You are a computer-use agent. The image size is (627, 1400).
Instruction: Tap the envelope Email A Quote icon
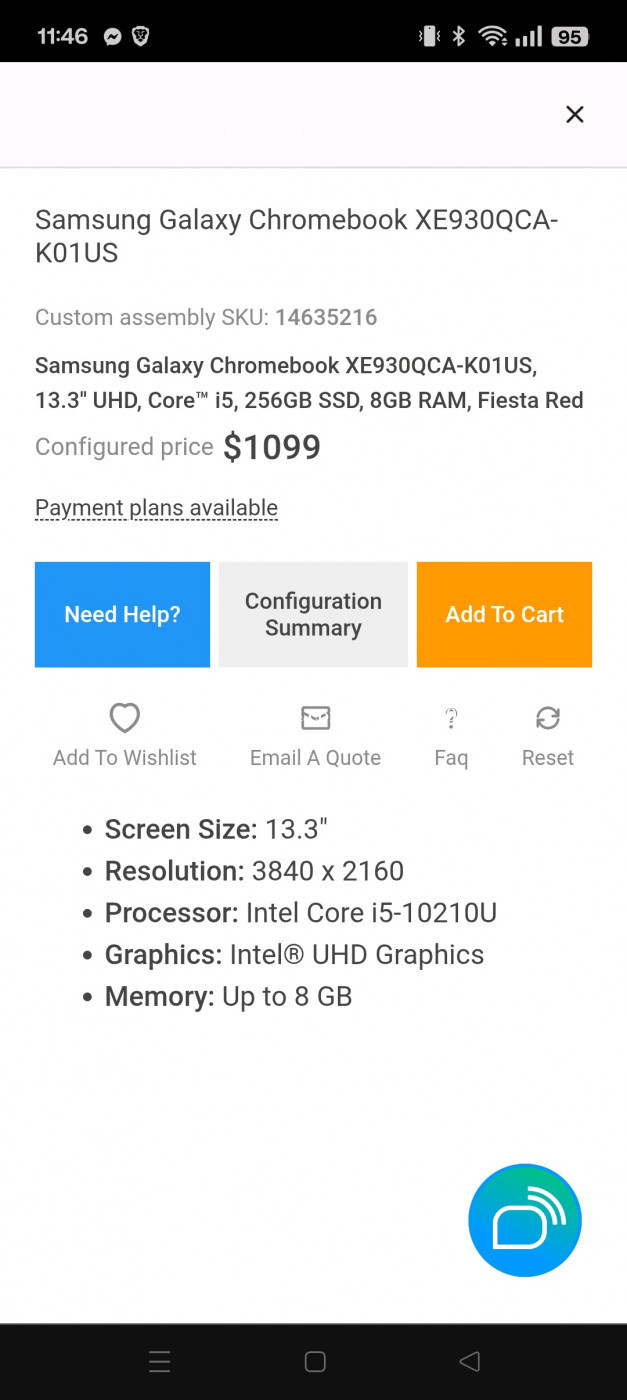[x=315, y=717]
